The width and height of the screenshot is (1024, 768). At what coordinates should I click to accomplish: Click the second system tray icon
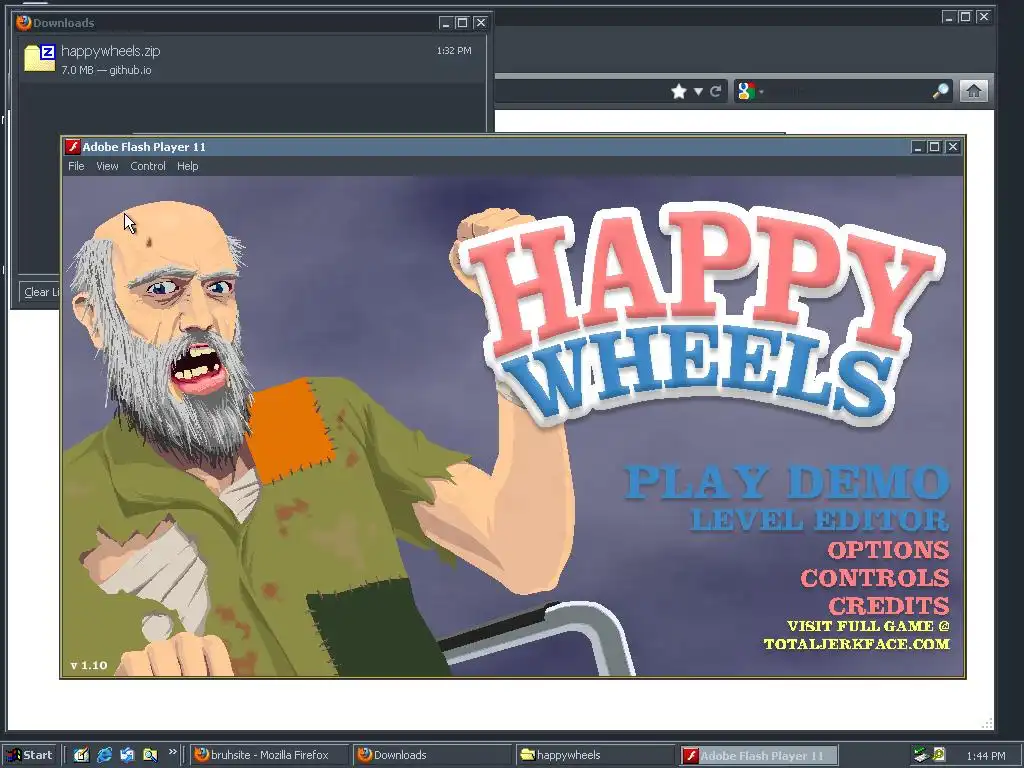[938, 754]
